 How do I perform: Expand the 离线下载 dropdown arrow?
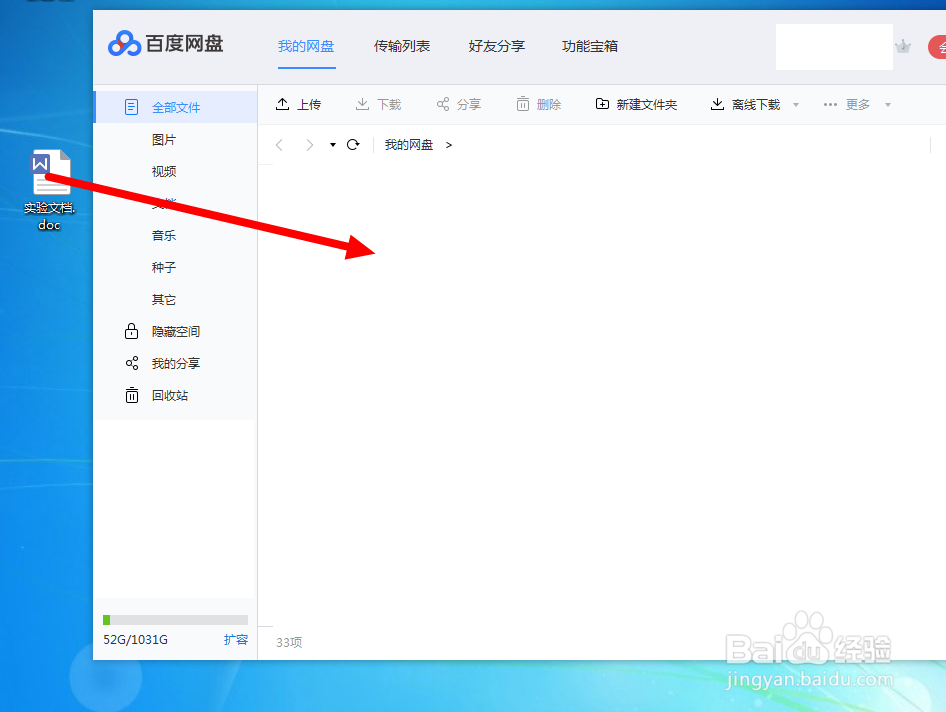click(x=796, y=105)
